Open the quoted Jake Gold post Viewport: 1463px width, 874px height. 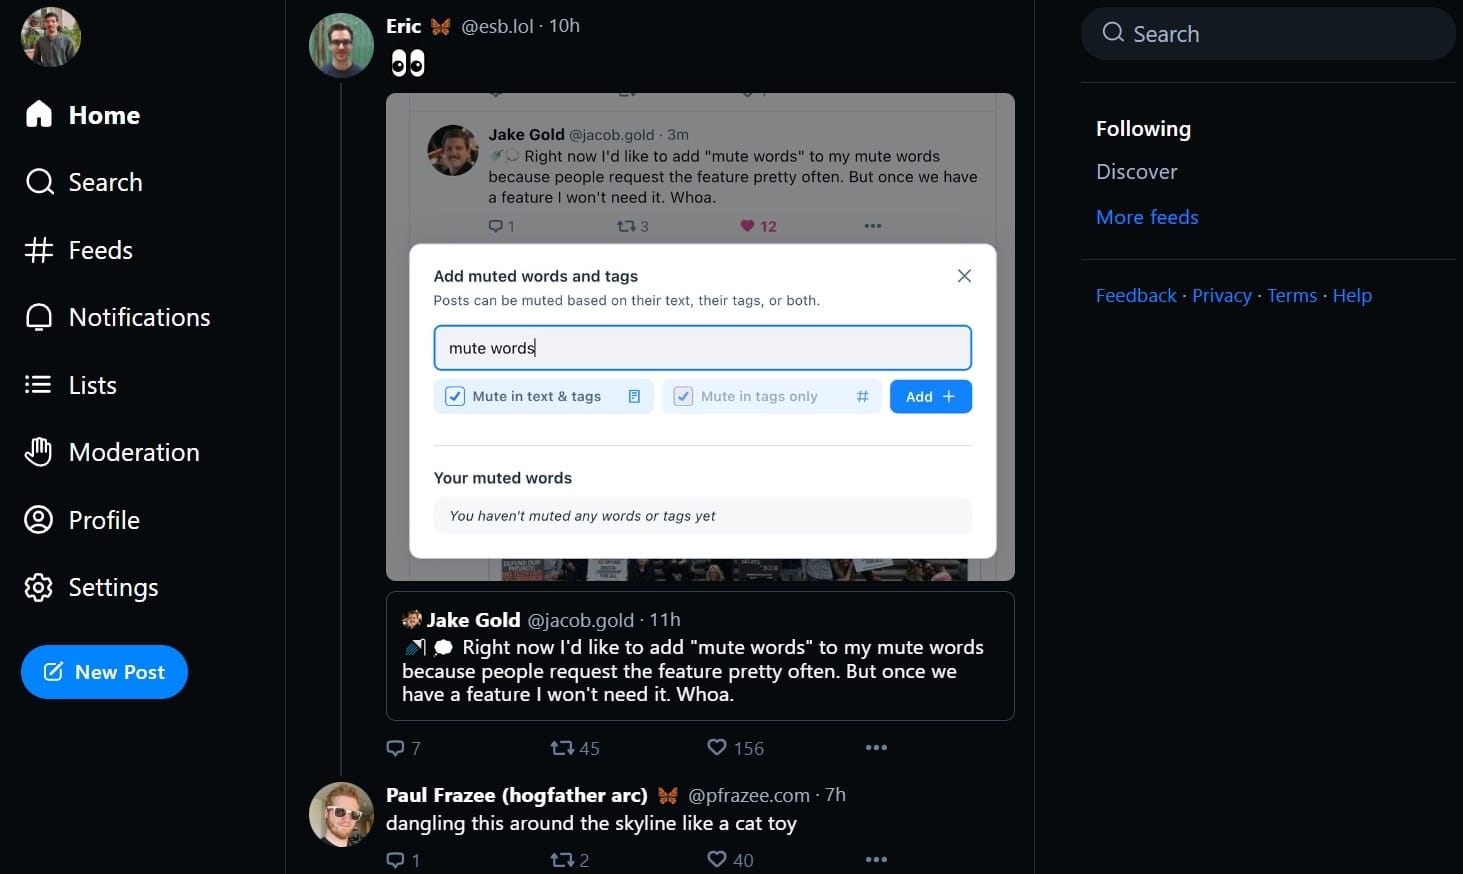click(x=700, y=656)
